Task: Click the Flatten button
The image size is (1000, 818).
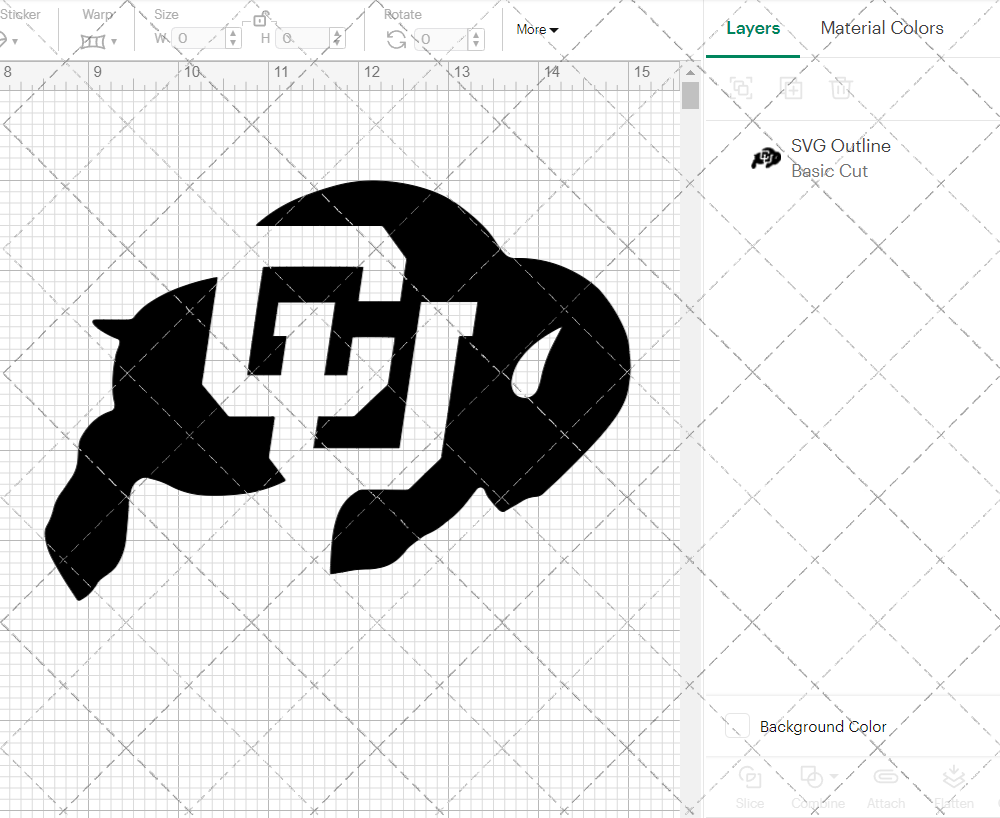Action: click(x=954, y=787)
